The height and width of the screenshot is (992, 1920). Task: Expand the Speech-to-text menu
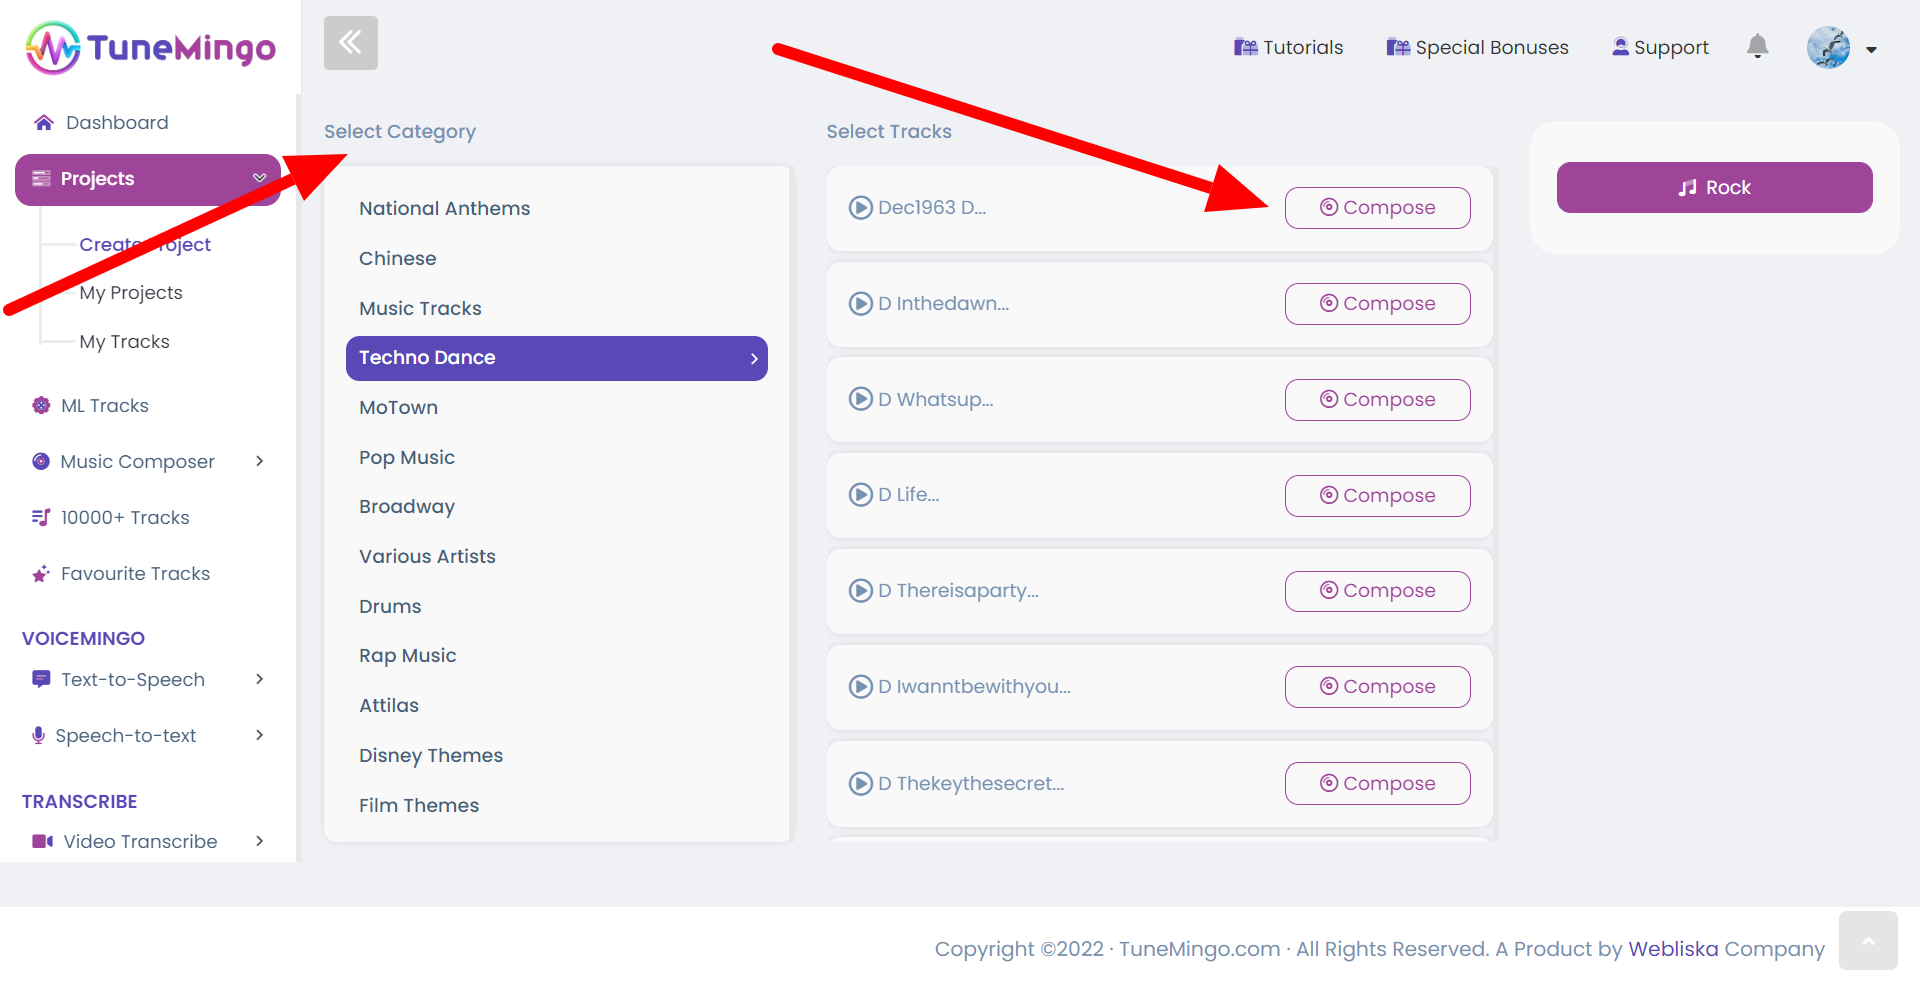tap(259, 735)
